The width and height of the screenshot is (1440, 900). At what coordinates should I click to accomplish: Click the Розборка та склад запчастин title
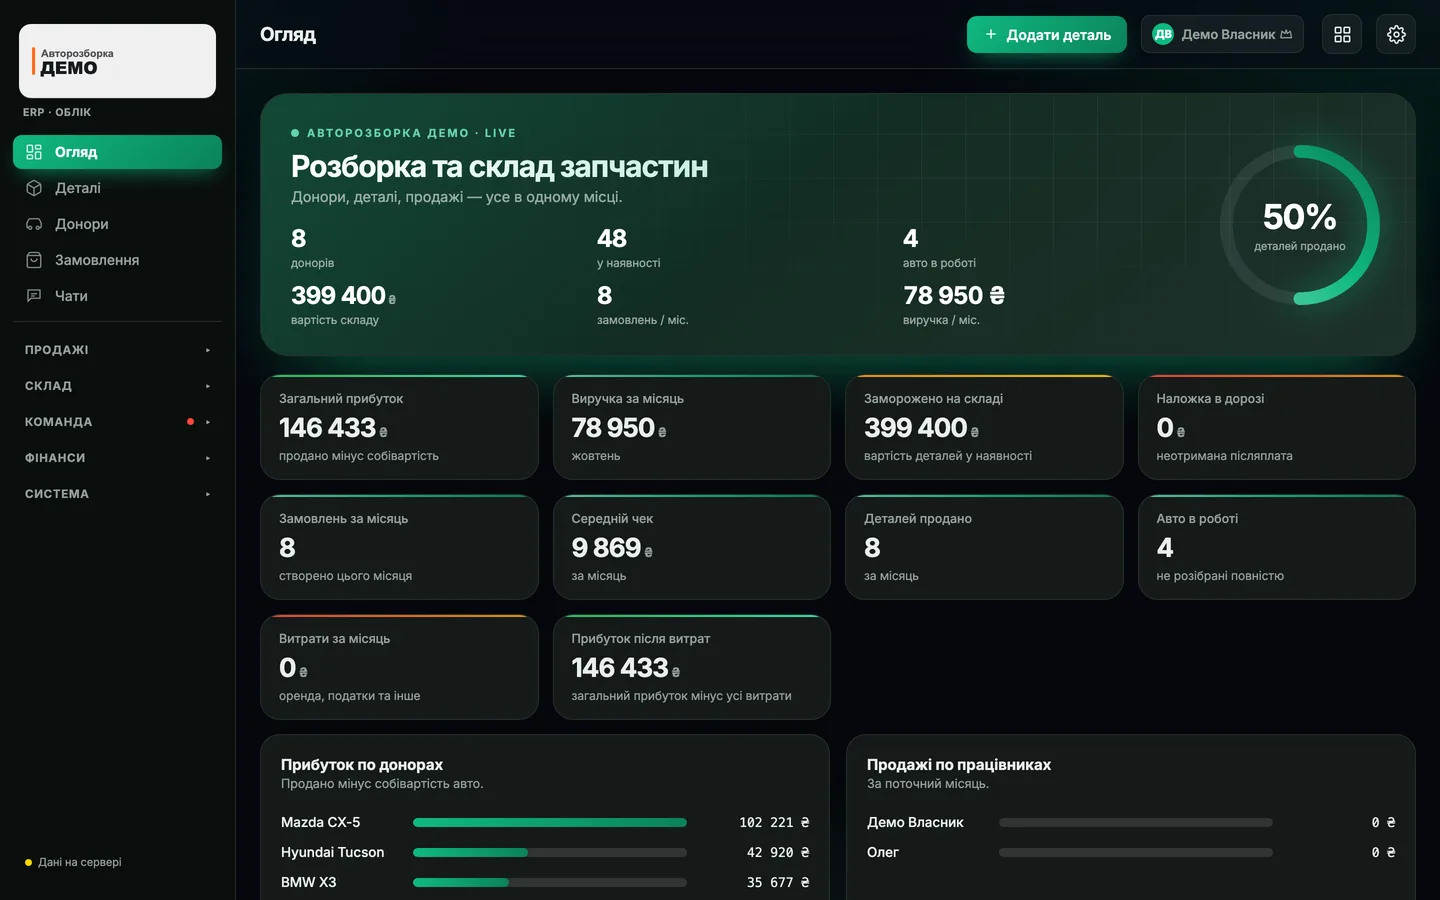pyautogui.click(x=499, y=166)
